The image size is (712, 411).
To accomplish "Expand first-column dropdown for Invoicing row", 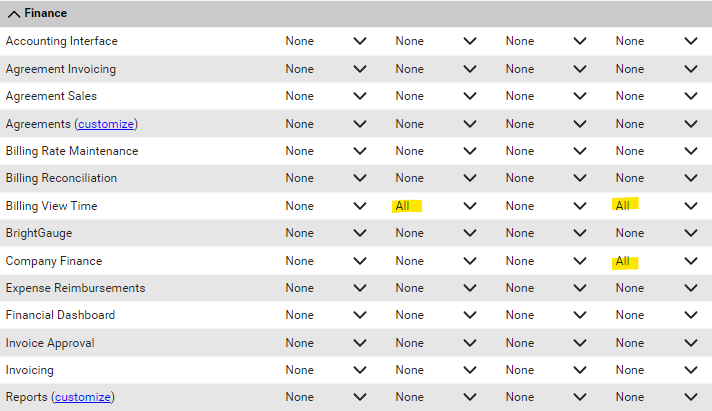I will click(326, 371).
